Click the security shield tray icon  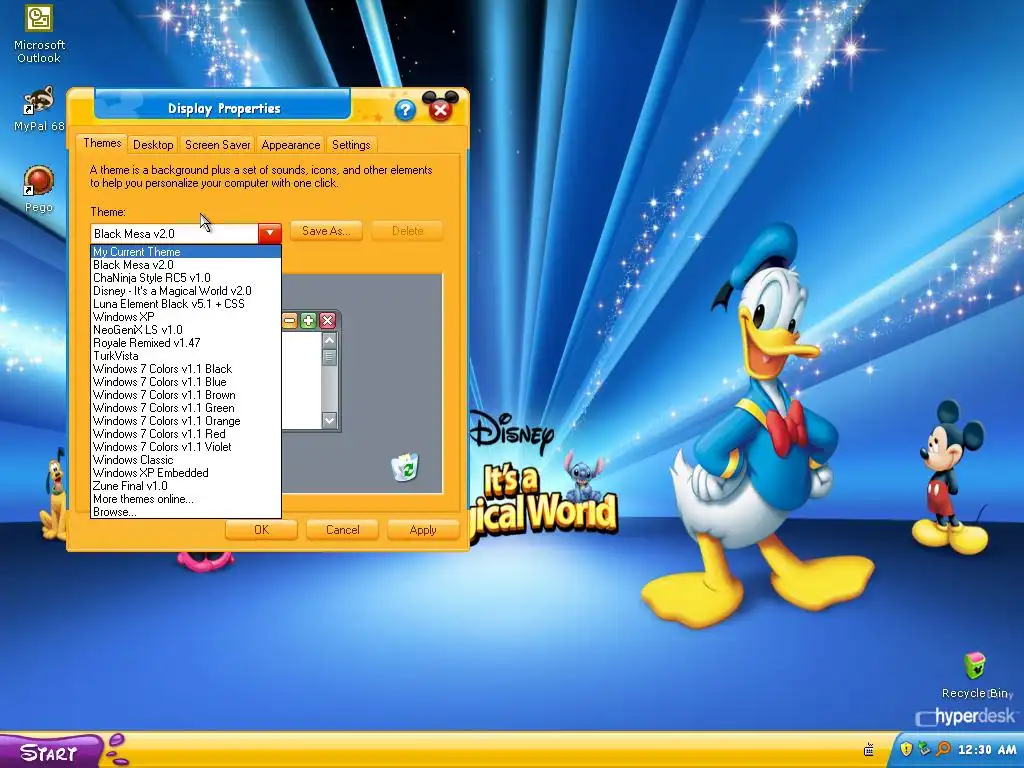coord(906,749)
